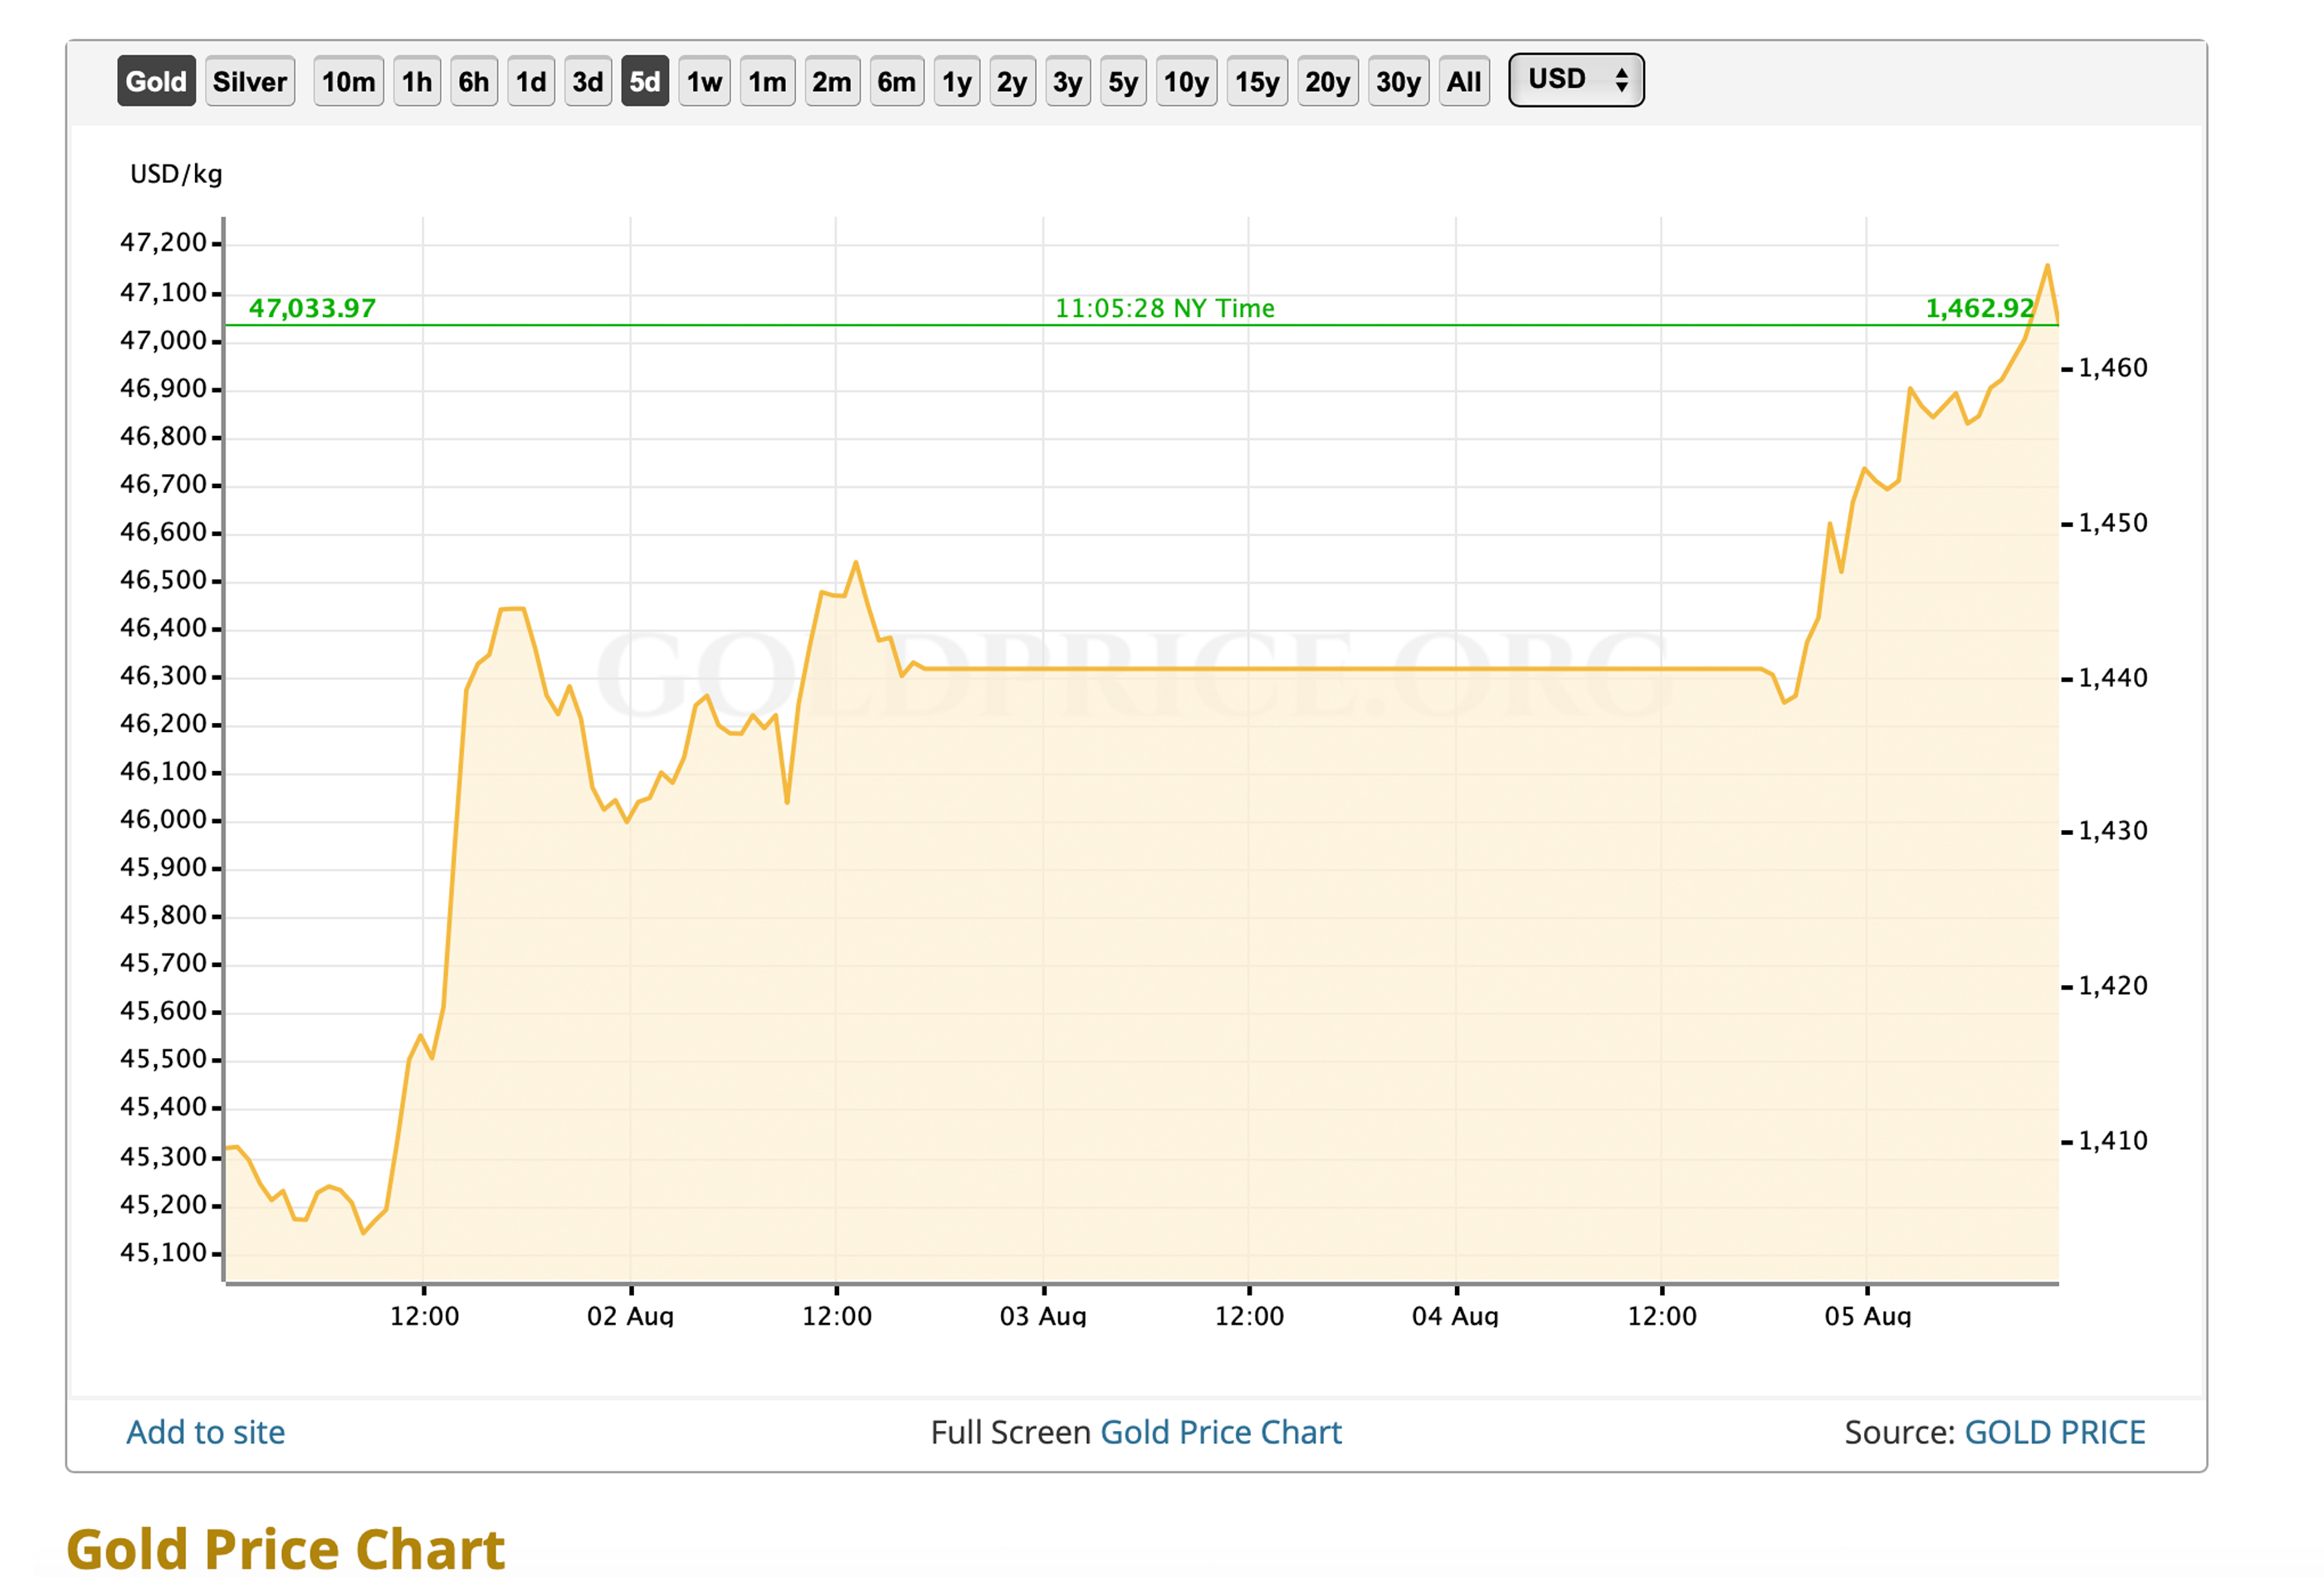
Task: Click the 05 Aug date label
Action: (1868, 1316)
